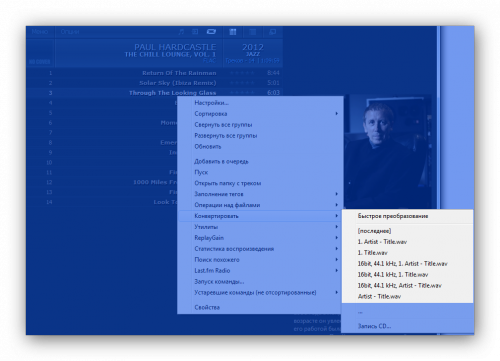Expand the arrow next to Операции над файлами

[x=337, y=205]
